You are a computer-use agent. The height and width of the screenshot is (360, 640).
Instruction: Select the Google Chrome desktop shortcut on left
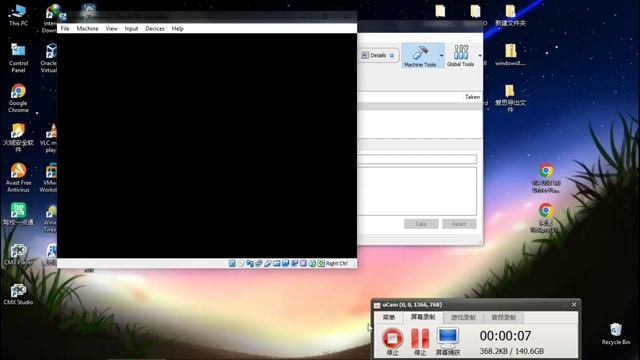point(18,98)
